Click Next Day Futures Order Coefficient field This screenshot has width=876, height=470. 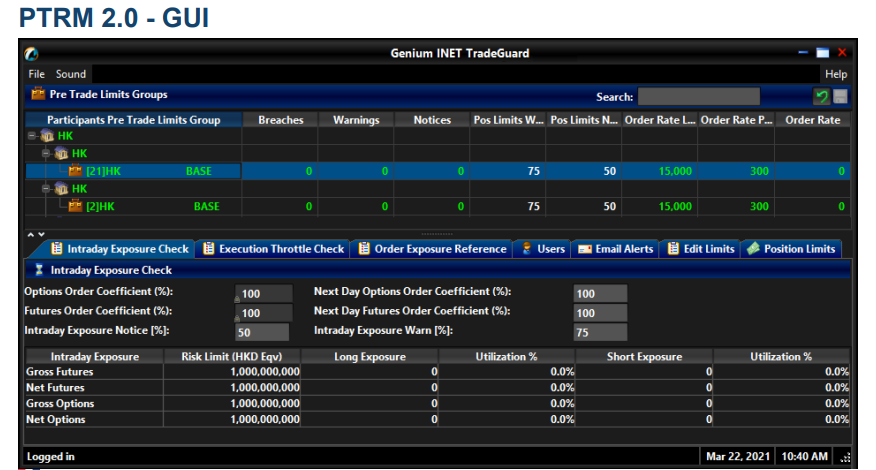pos(600,313)
